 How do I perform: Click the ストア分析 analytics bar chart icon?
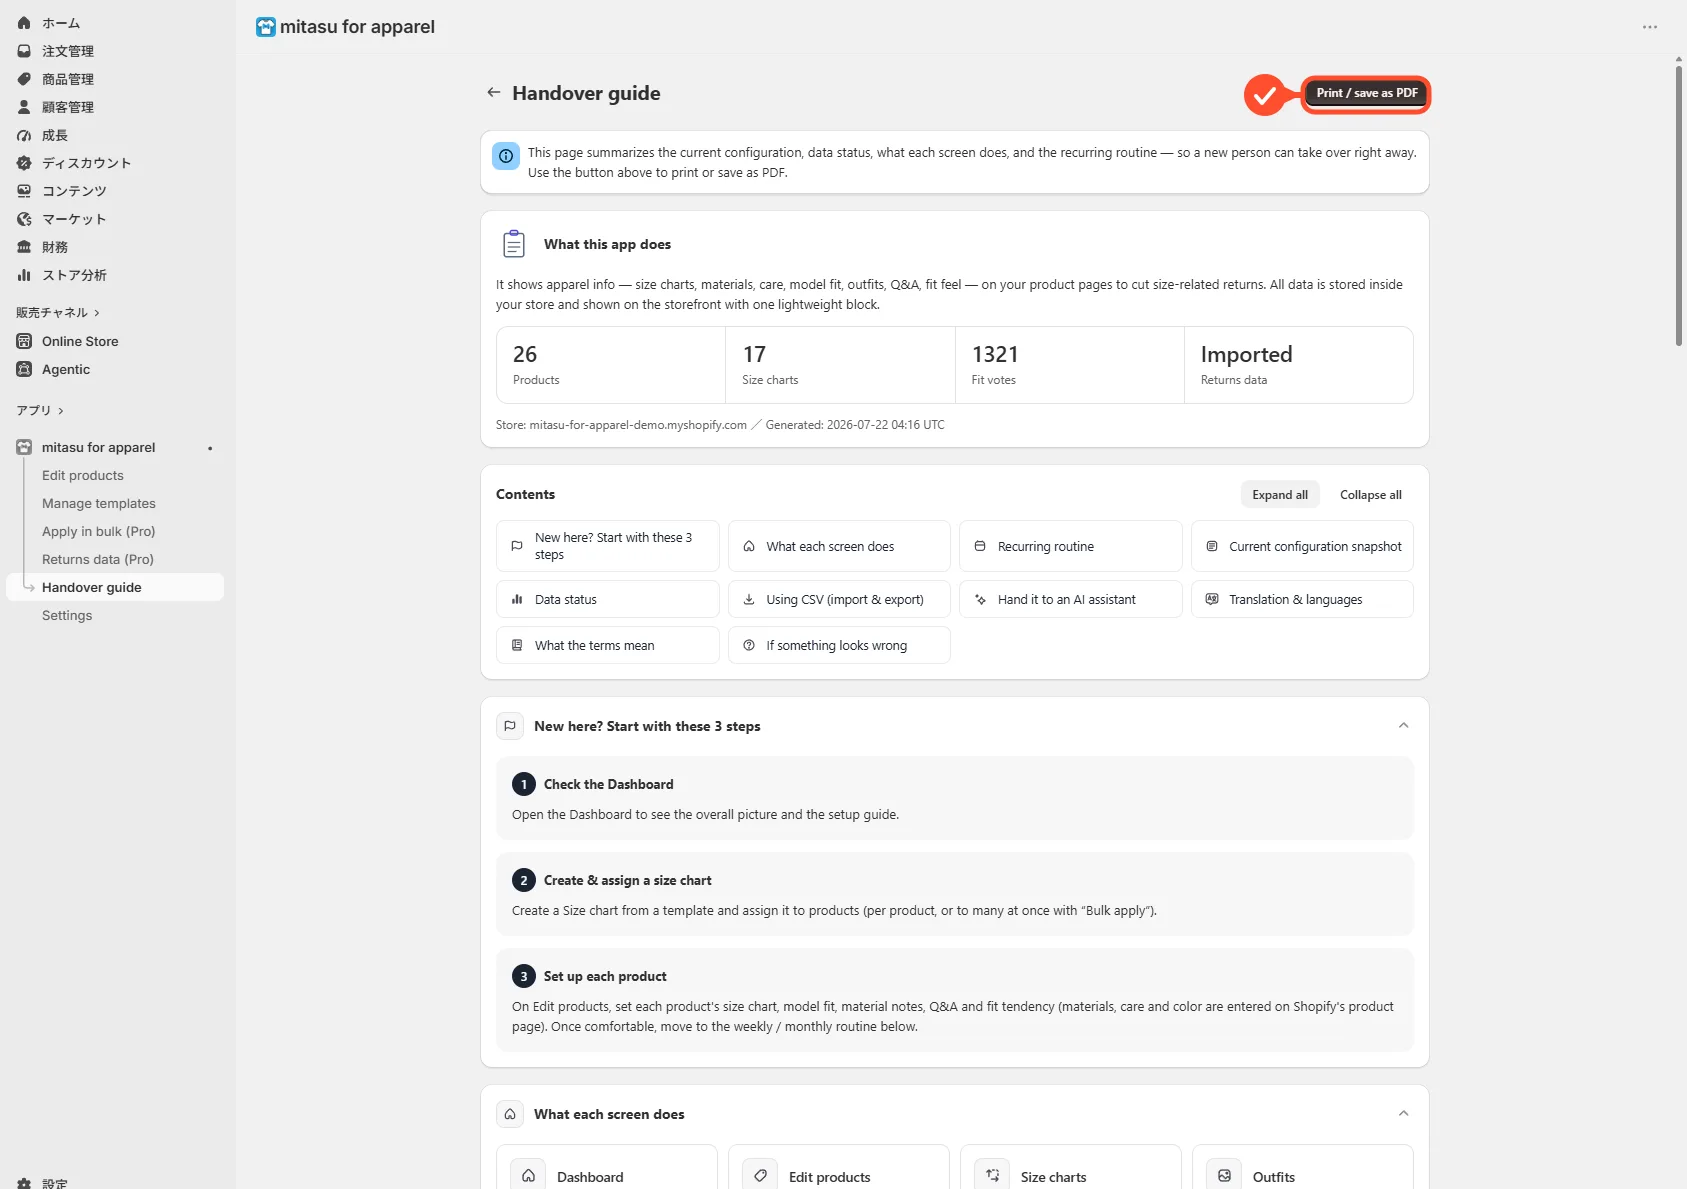point(24,275)
